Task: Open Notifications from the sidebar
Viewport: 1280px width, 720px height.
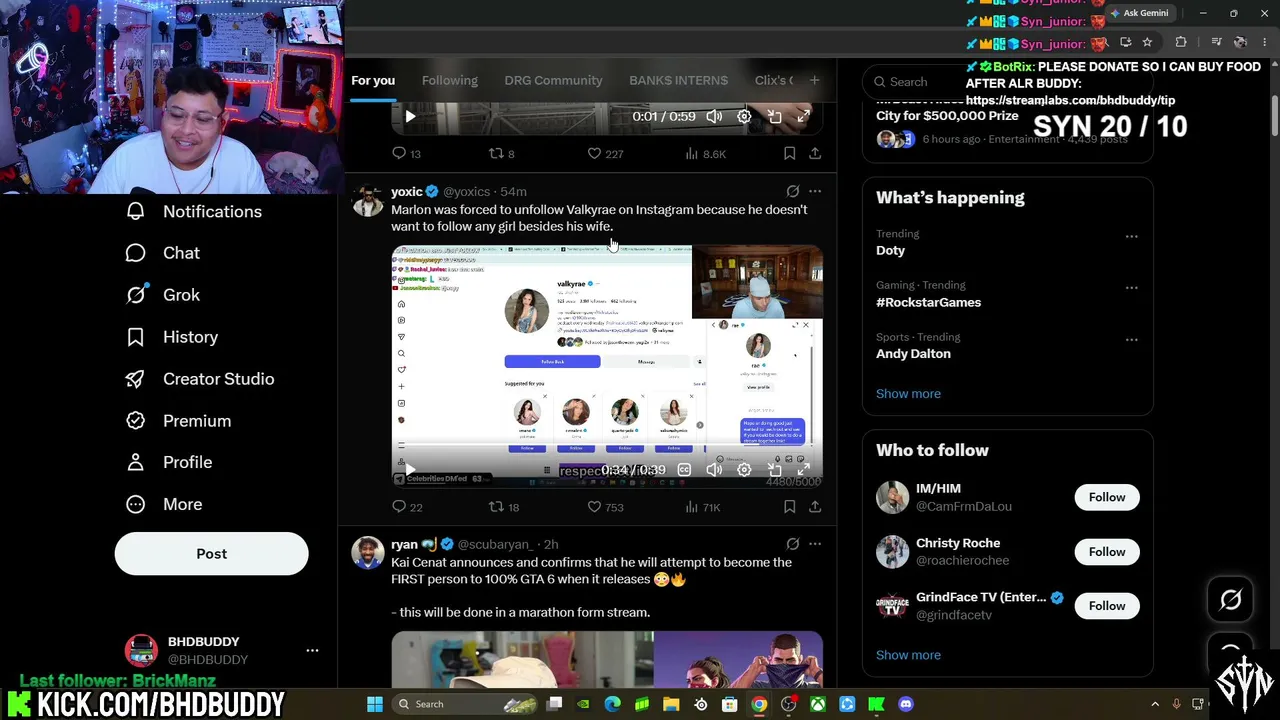Action: point(193,211)
